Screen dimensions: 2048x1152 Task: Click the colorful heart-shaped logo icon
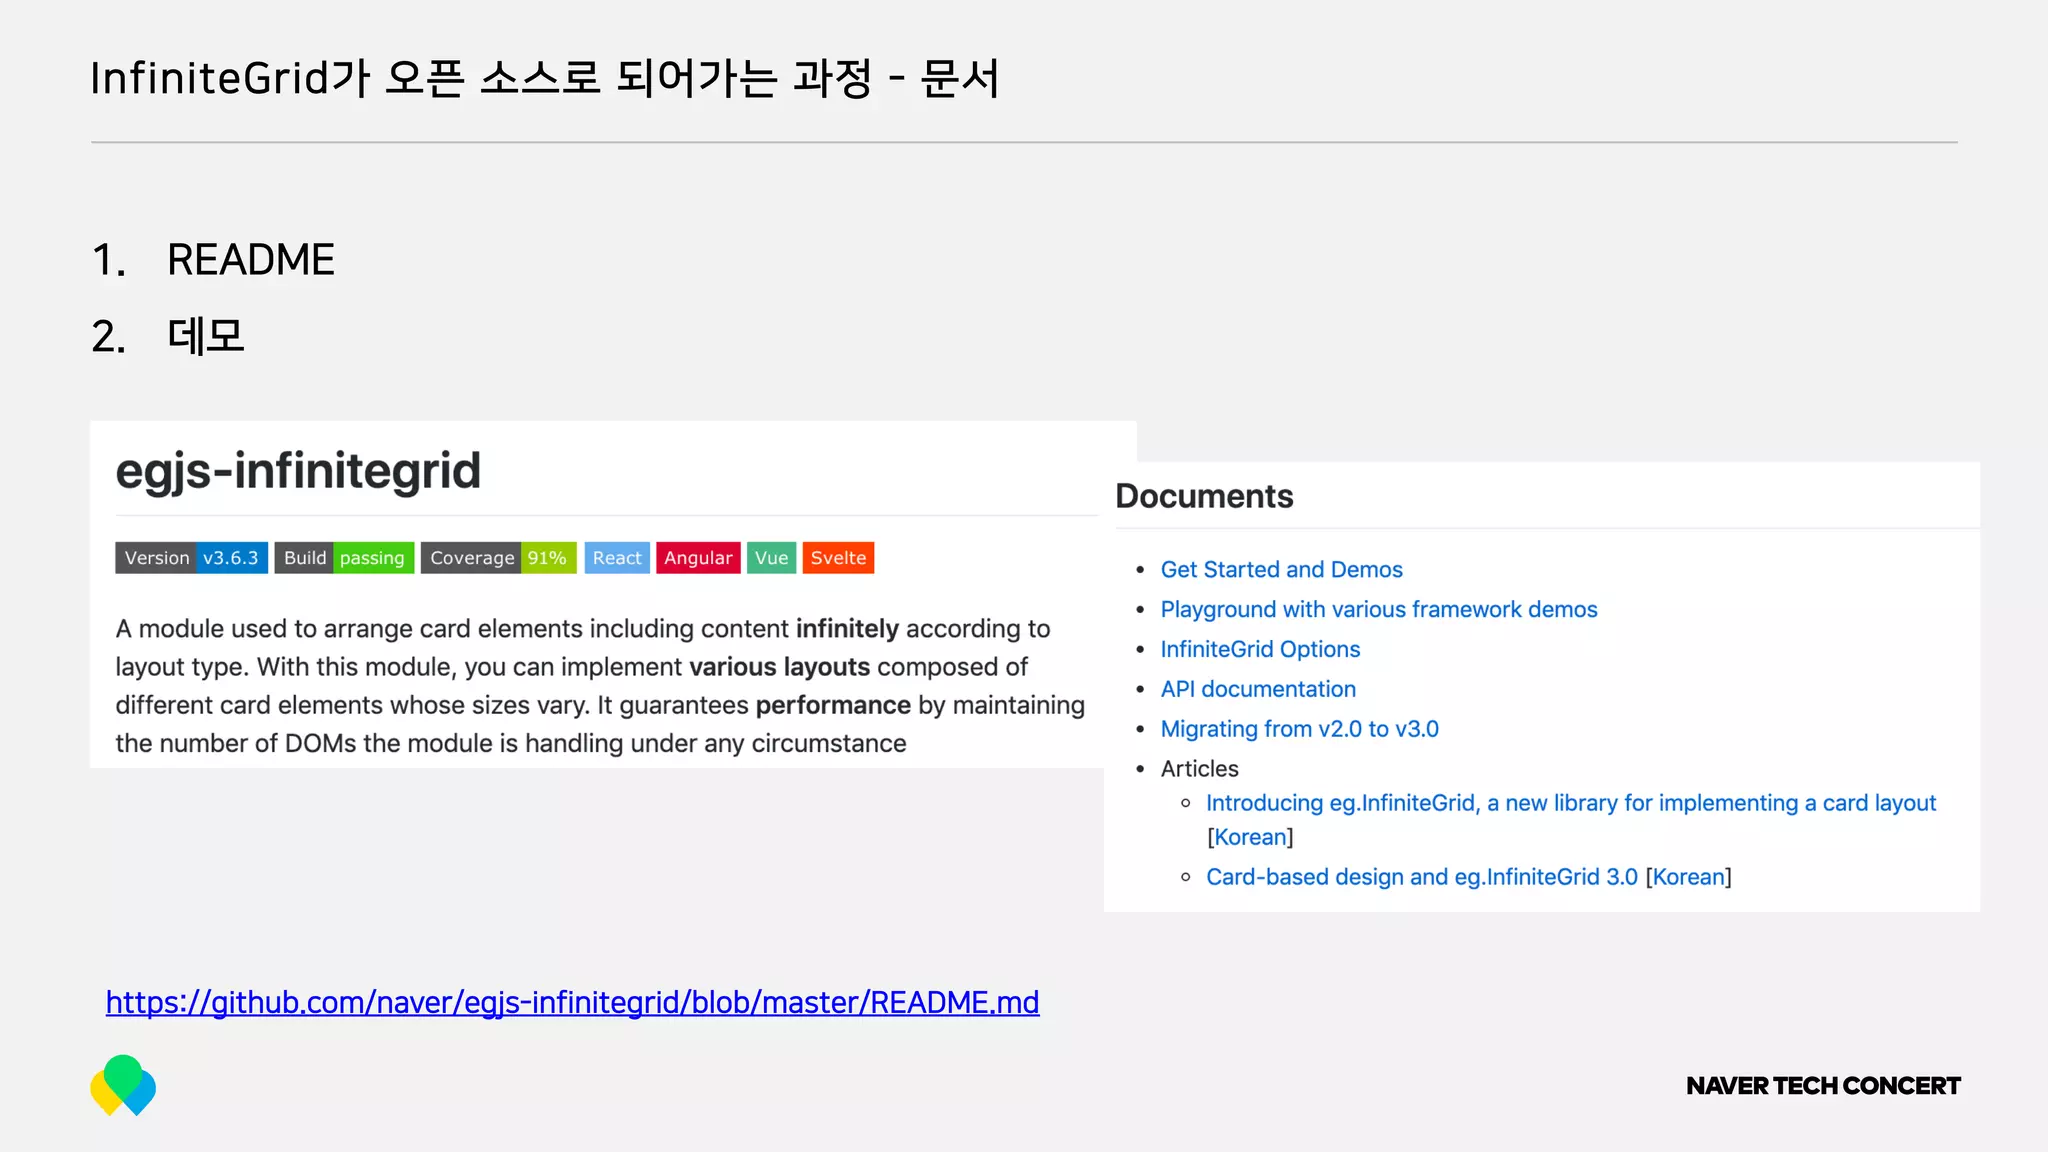(123, 1085)
